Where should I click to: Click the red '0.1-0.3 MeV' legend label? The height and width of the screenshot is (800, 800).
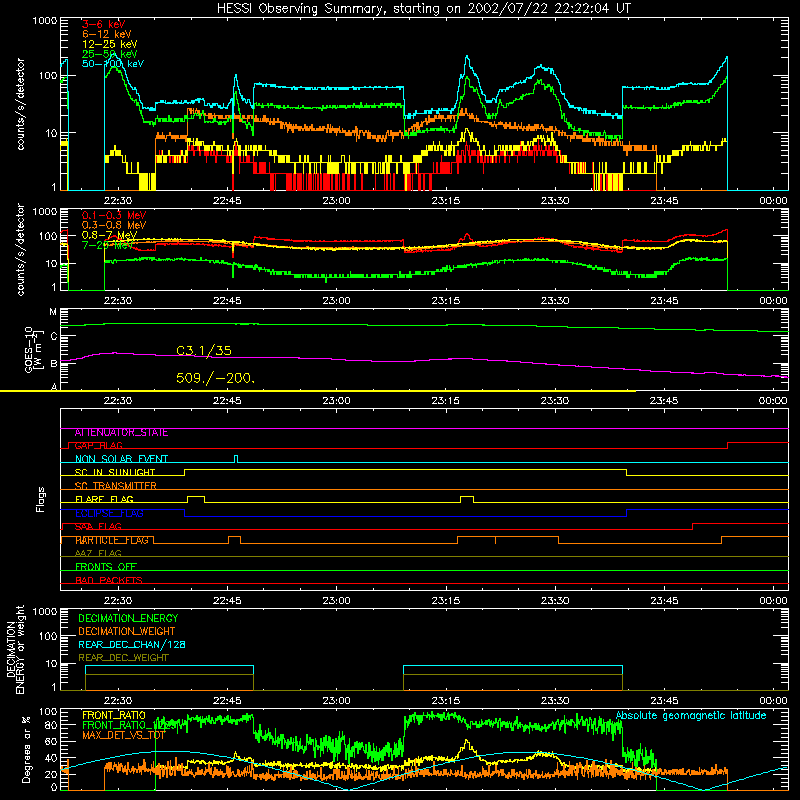(114, 215)
